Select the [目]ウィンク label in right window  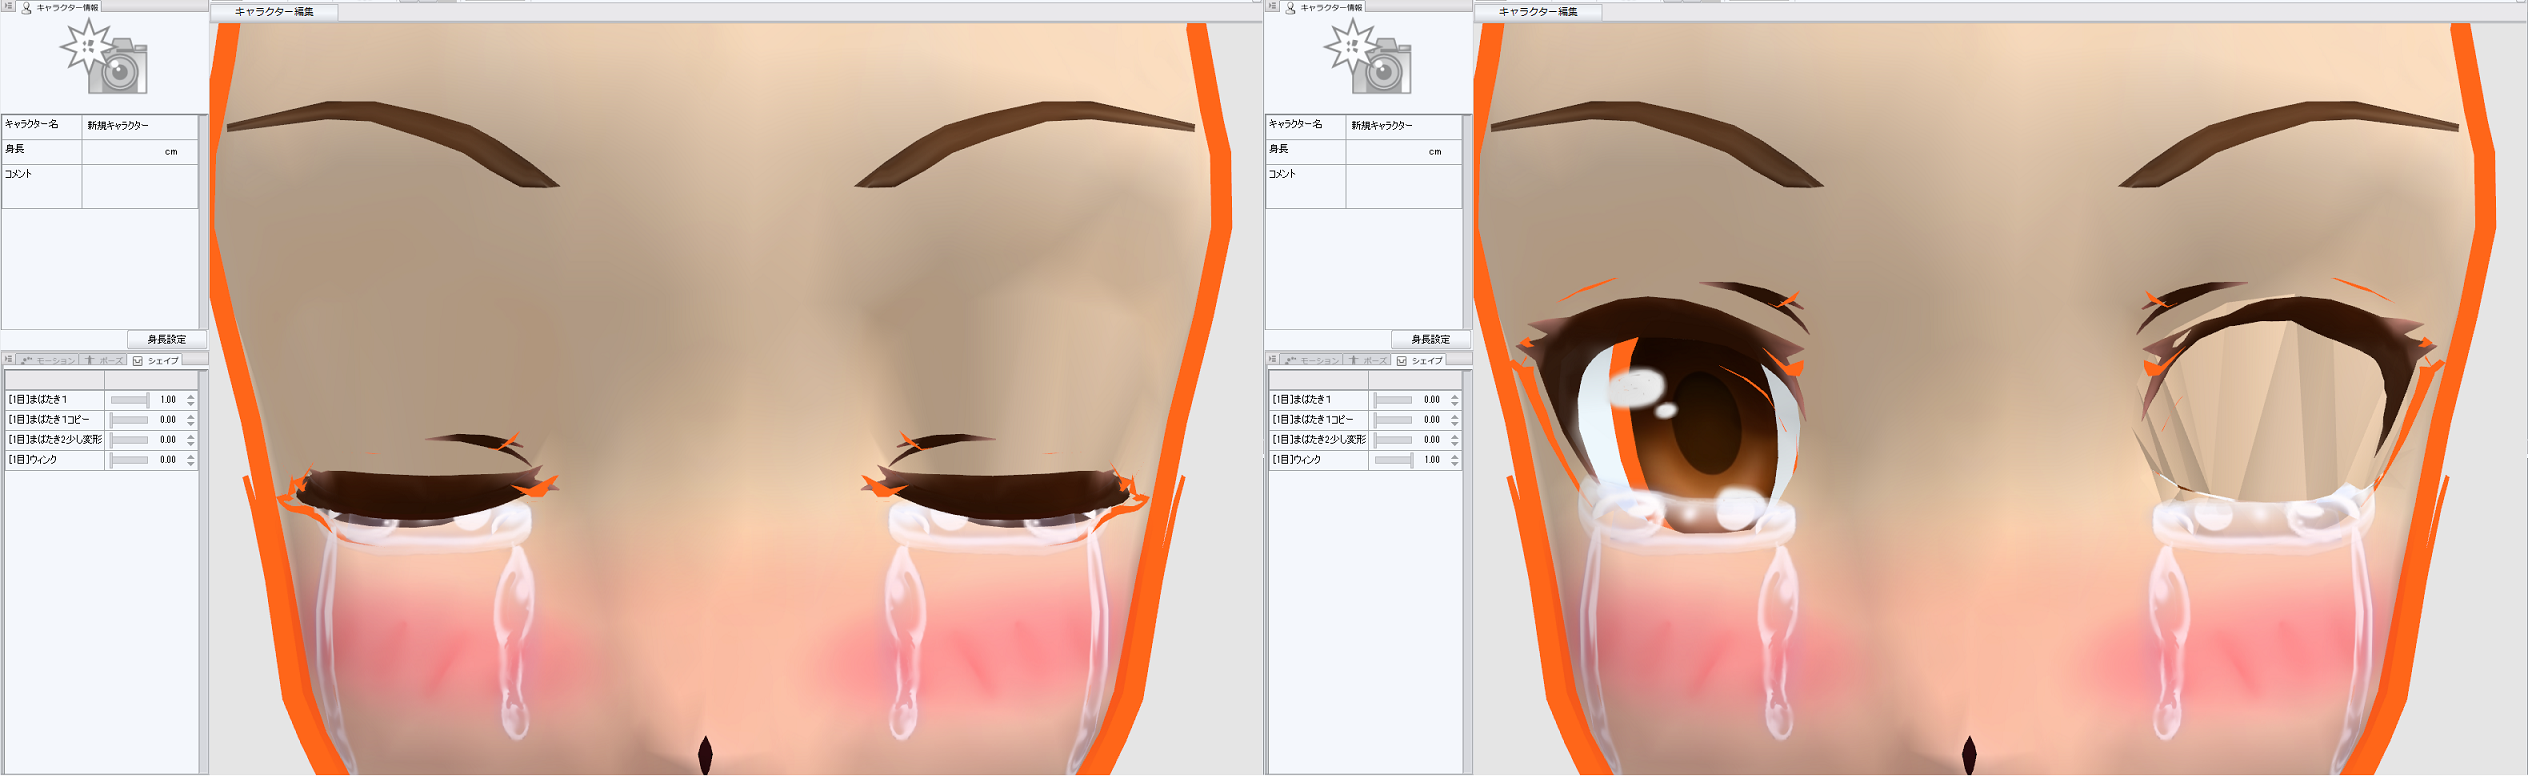(1297, 460)
